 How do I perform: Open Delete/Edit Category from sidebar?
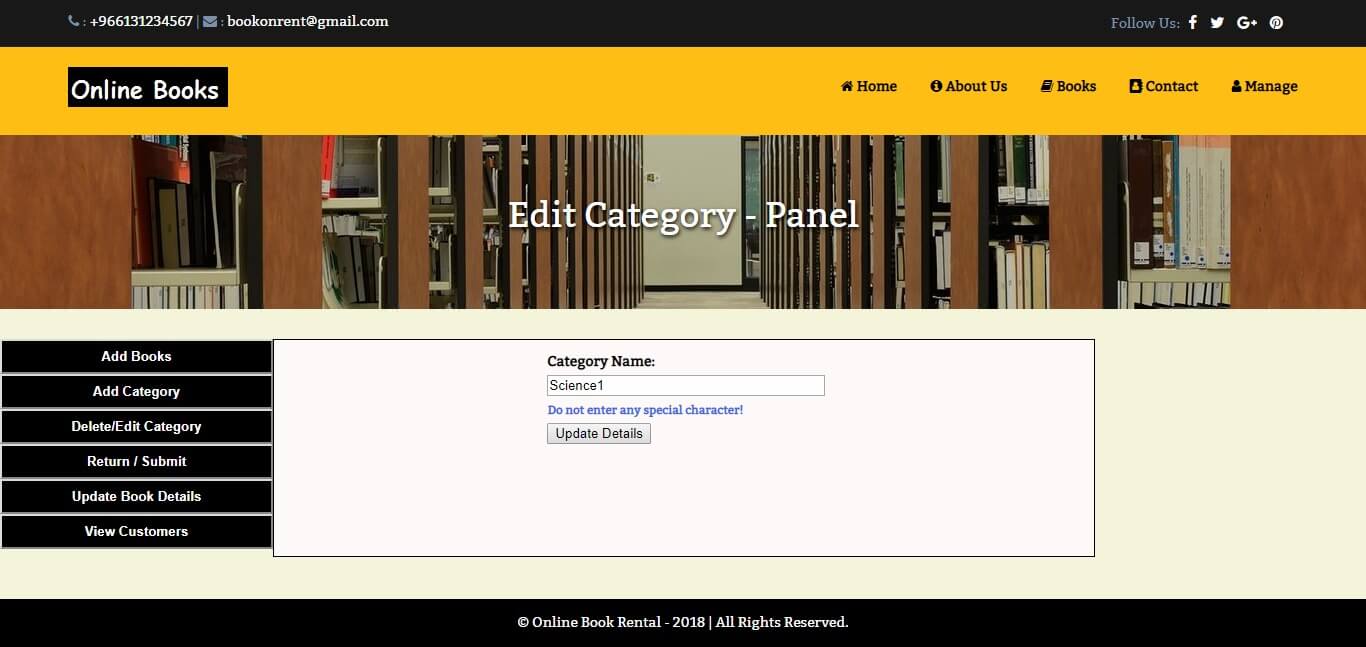[x=136, y=427]
